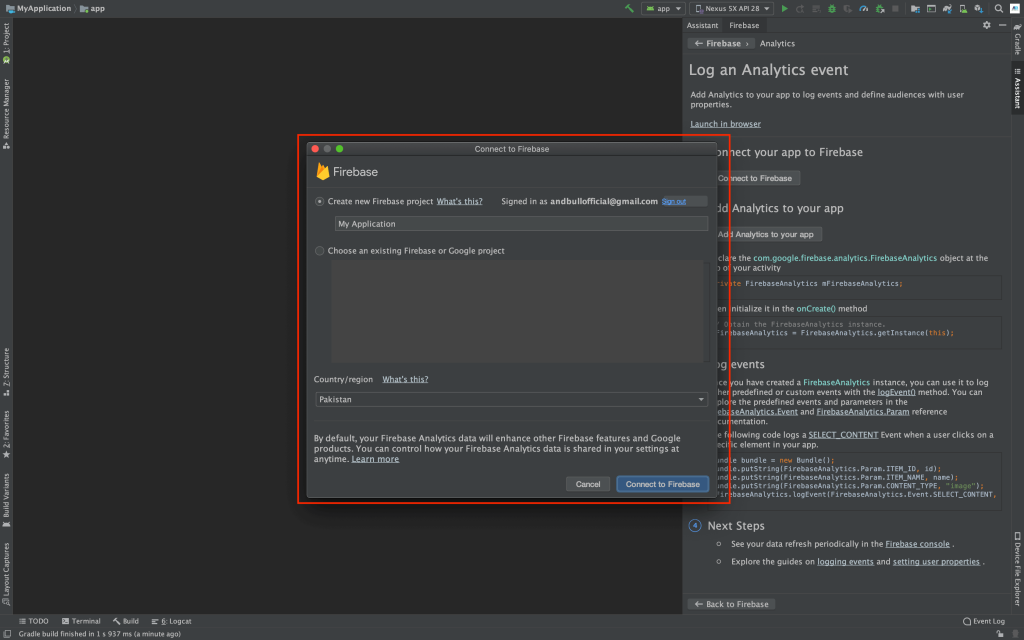The image size is (1024, 640).
Task: Click the lock icon in status bar
Action: tap(1000, 633)
